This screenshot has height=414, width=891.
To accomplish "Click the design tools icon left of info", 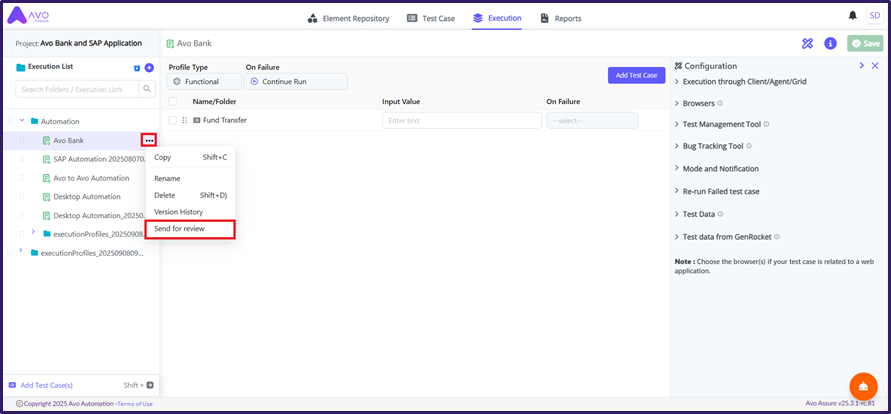I will [x=808, y=44].
